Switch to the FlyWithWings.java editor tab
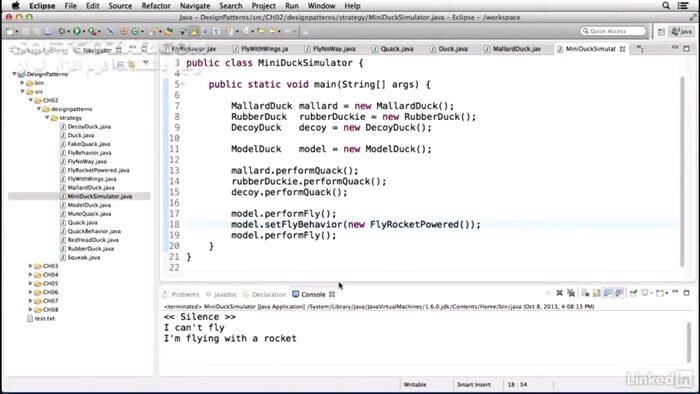The image size is (700, 394). [x=260, y=49]
